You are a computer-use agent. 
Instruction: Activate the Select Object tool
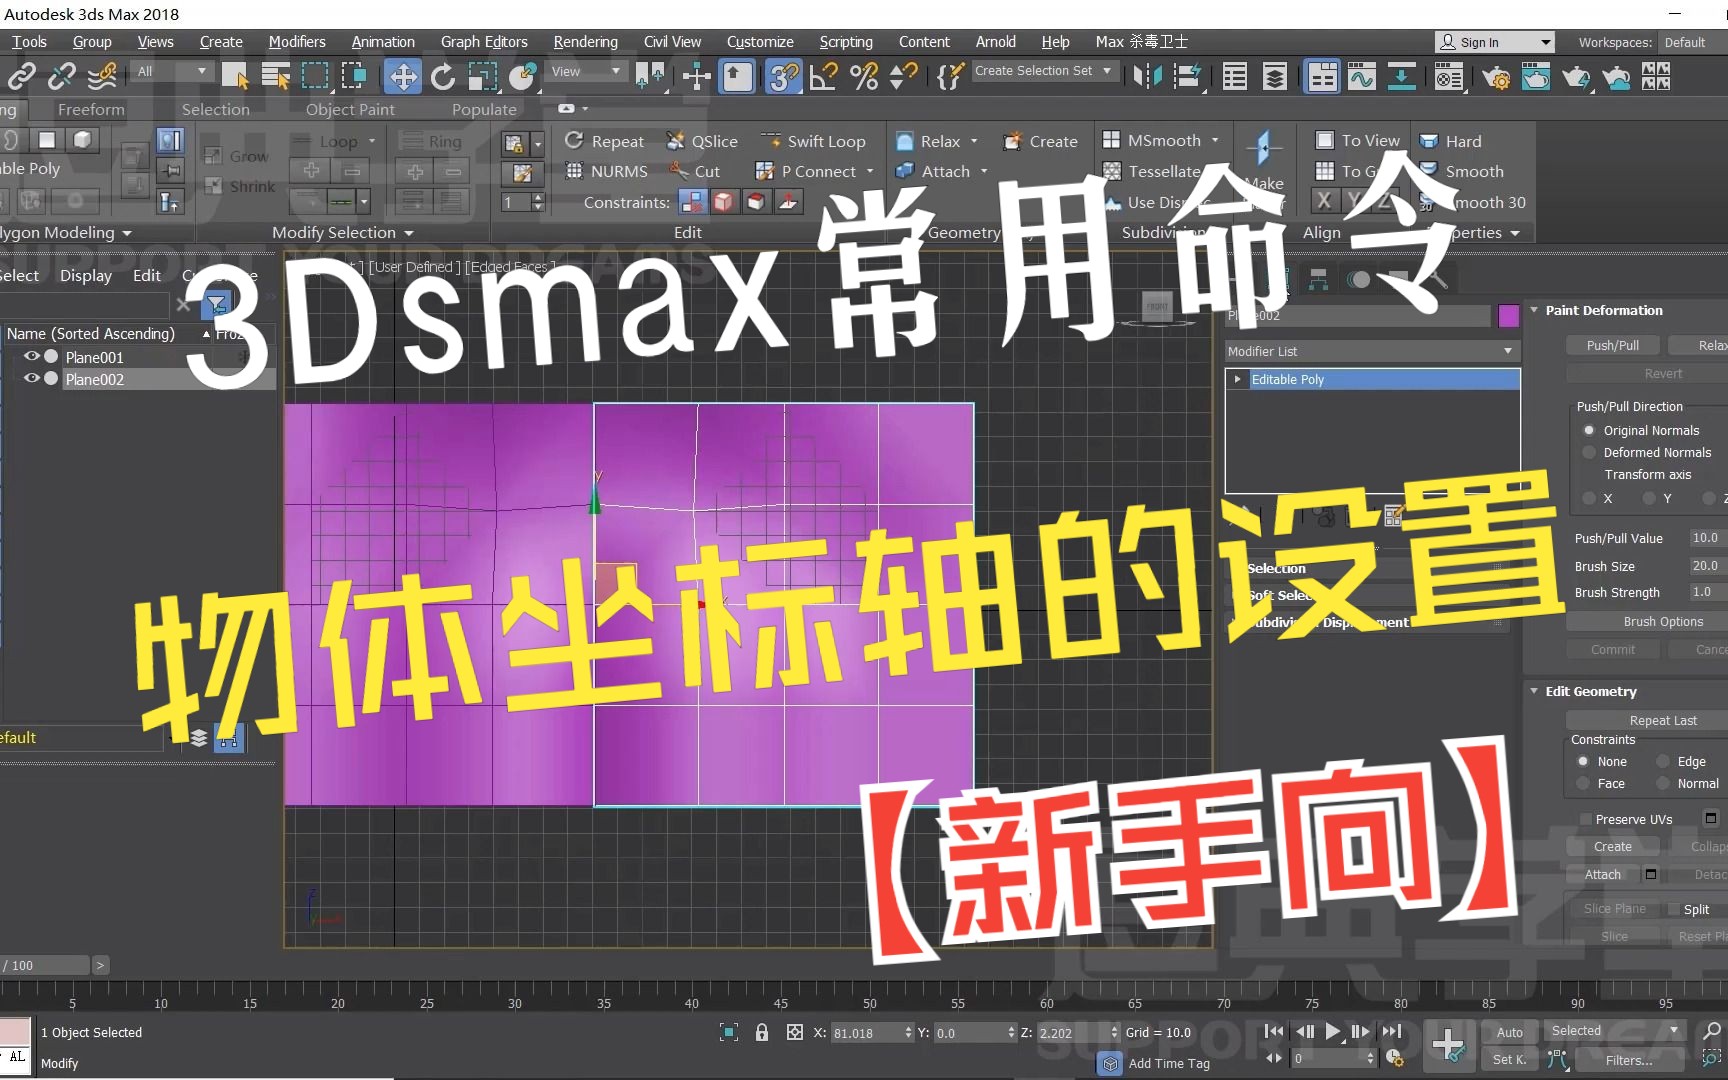point(235,76)
